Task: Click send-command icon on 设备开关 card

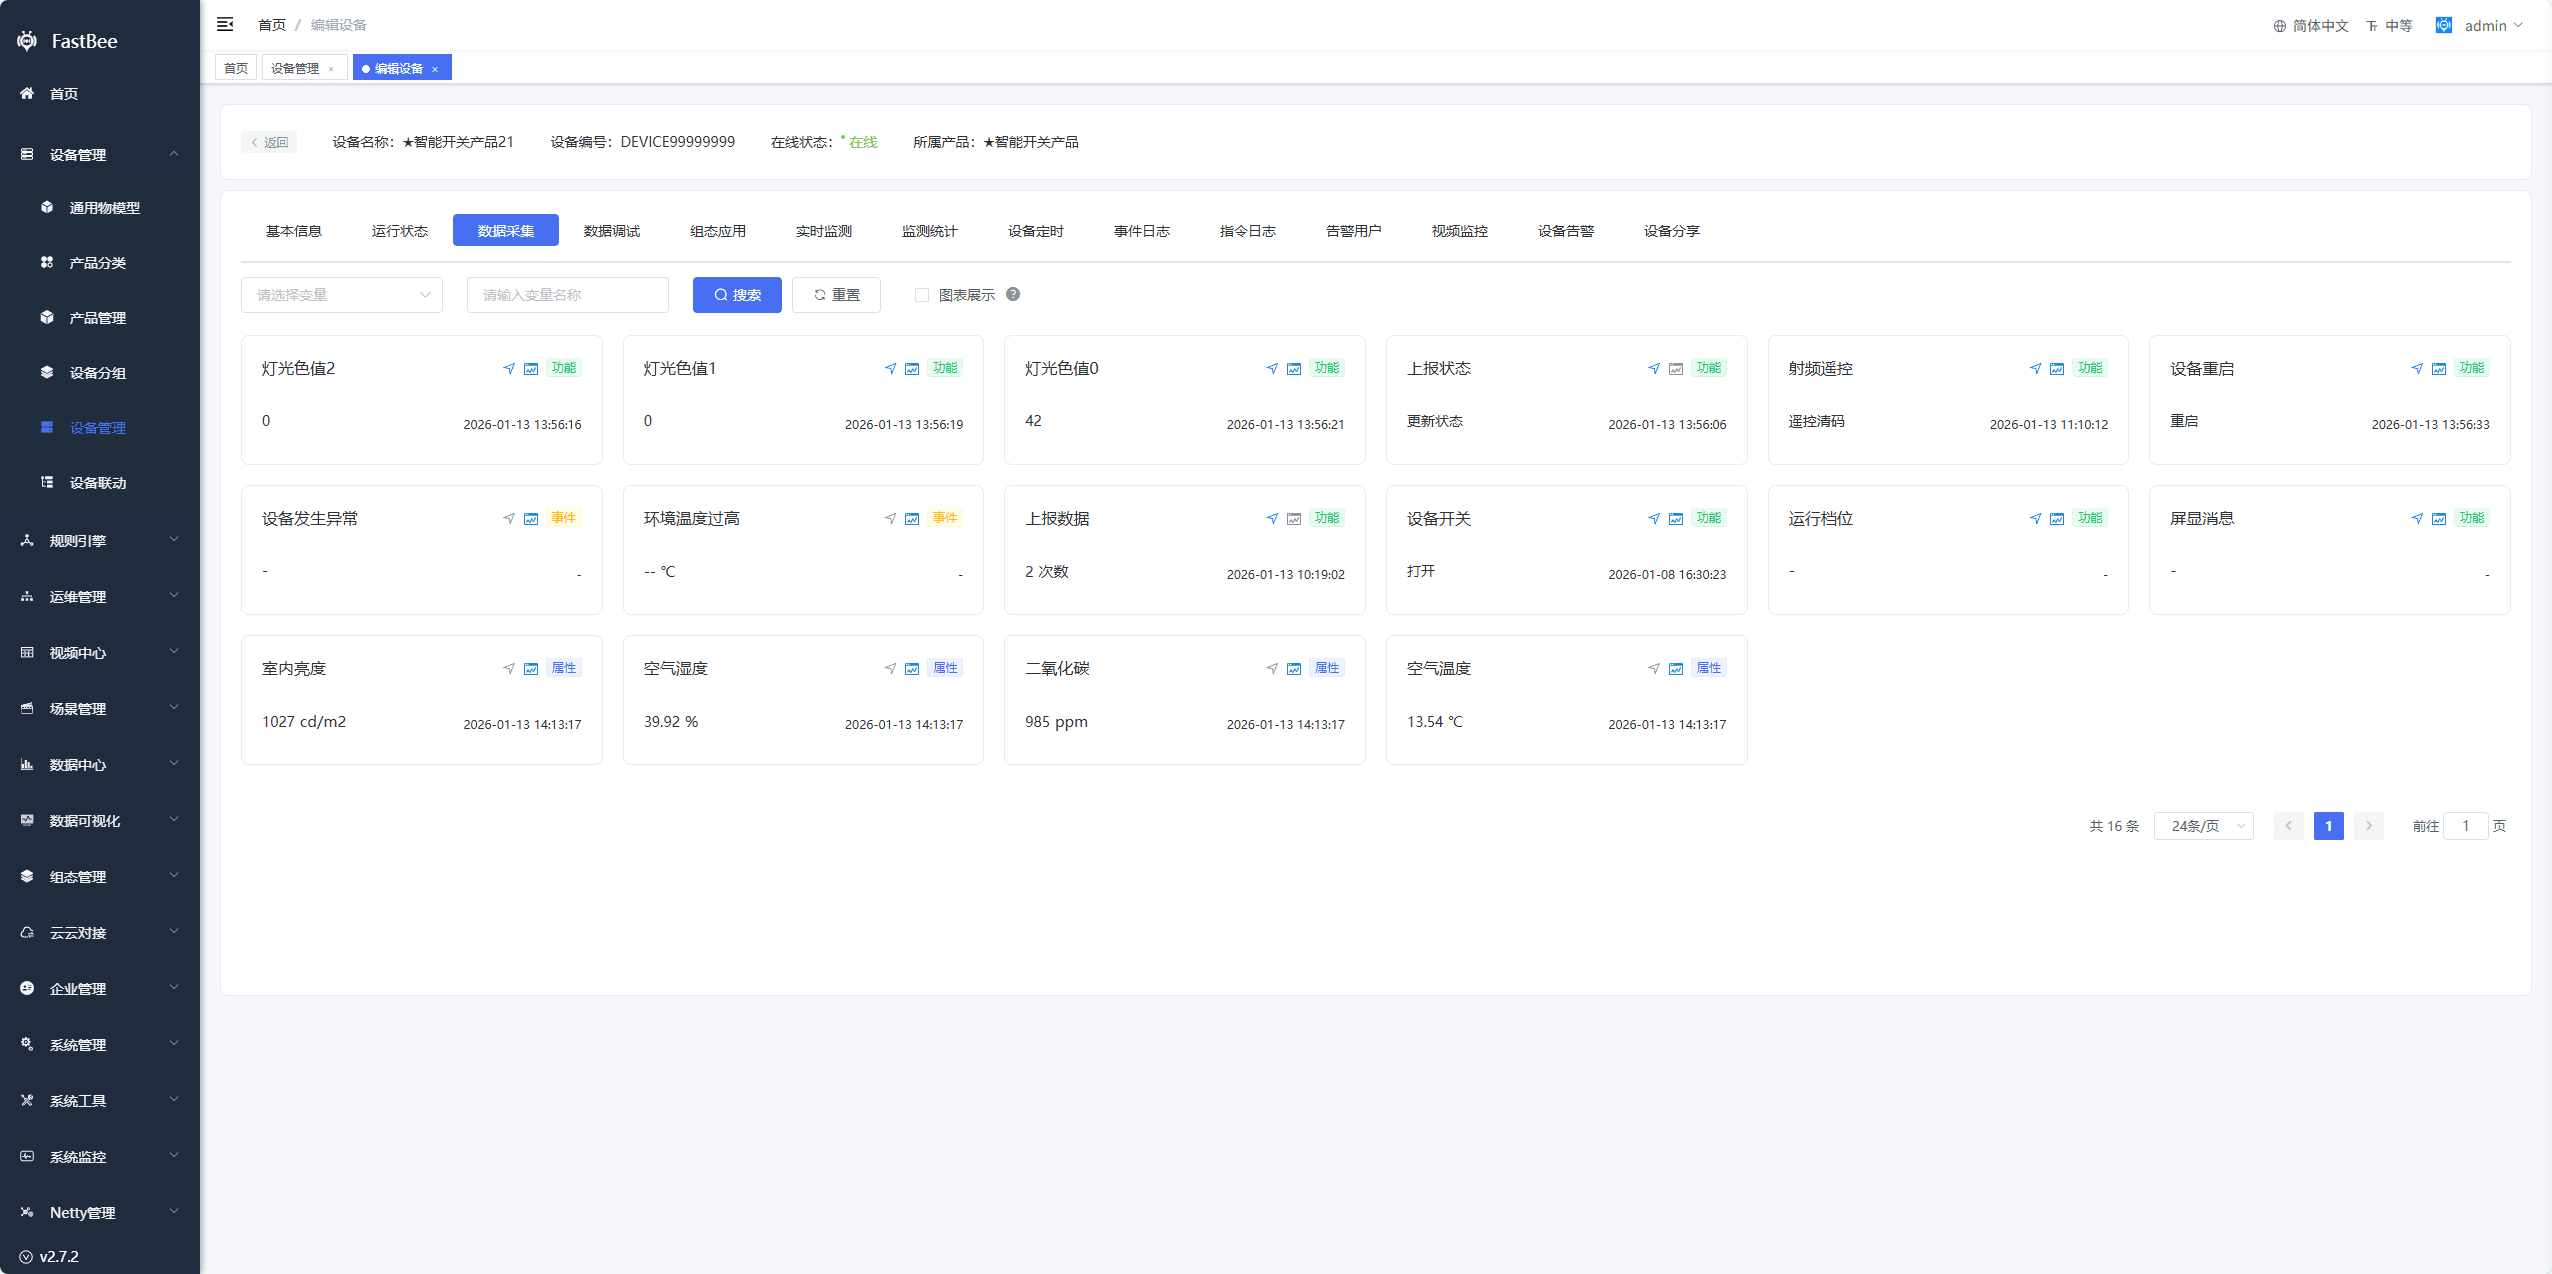Action: pyautogui.click(x=1654, y=519)
